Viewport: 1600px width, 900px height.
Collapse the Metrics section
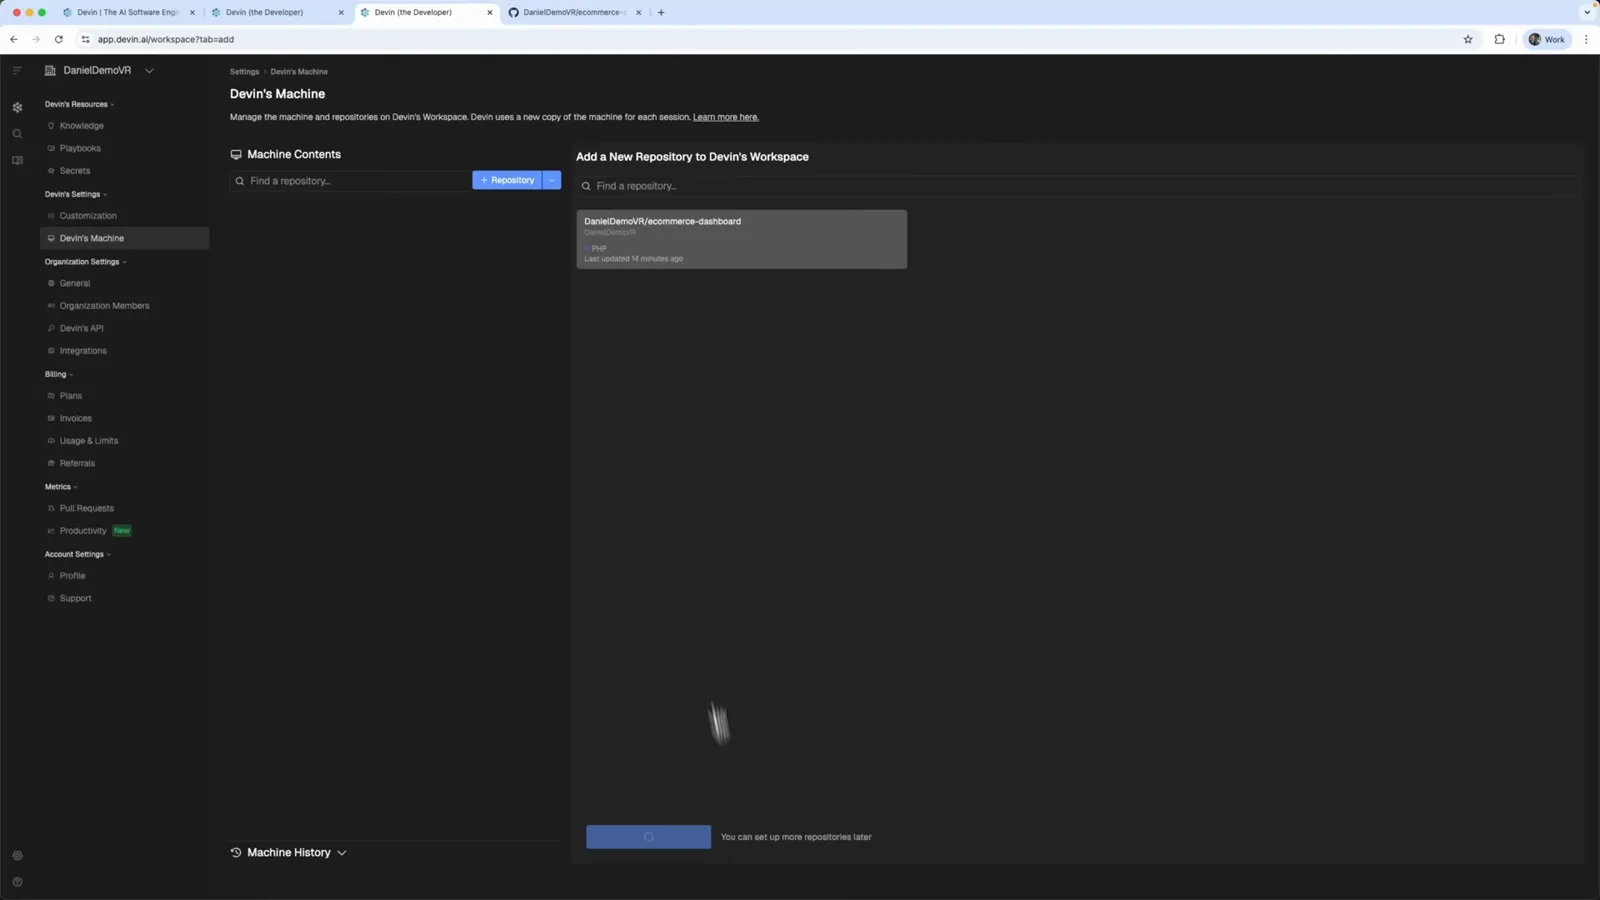(60, 487)
